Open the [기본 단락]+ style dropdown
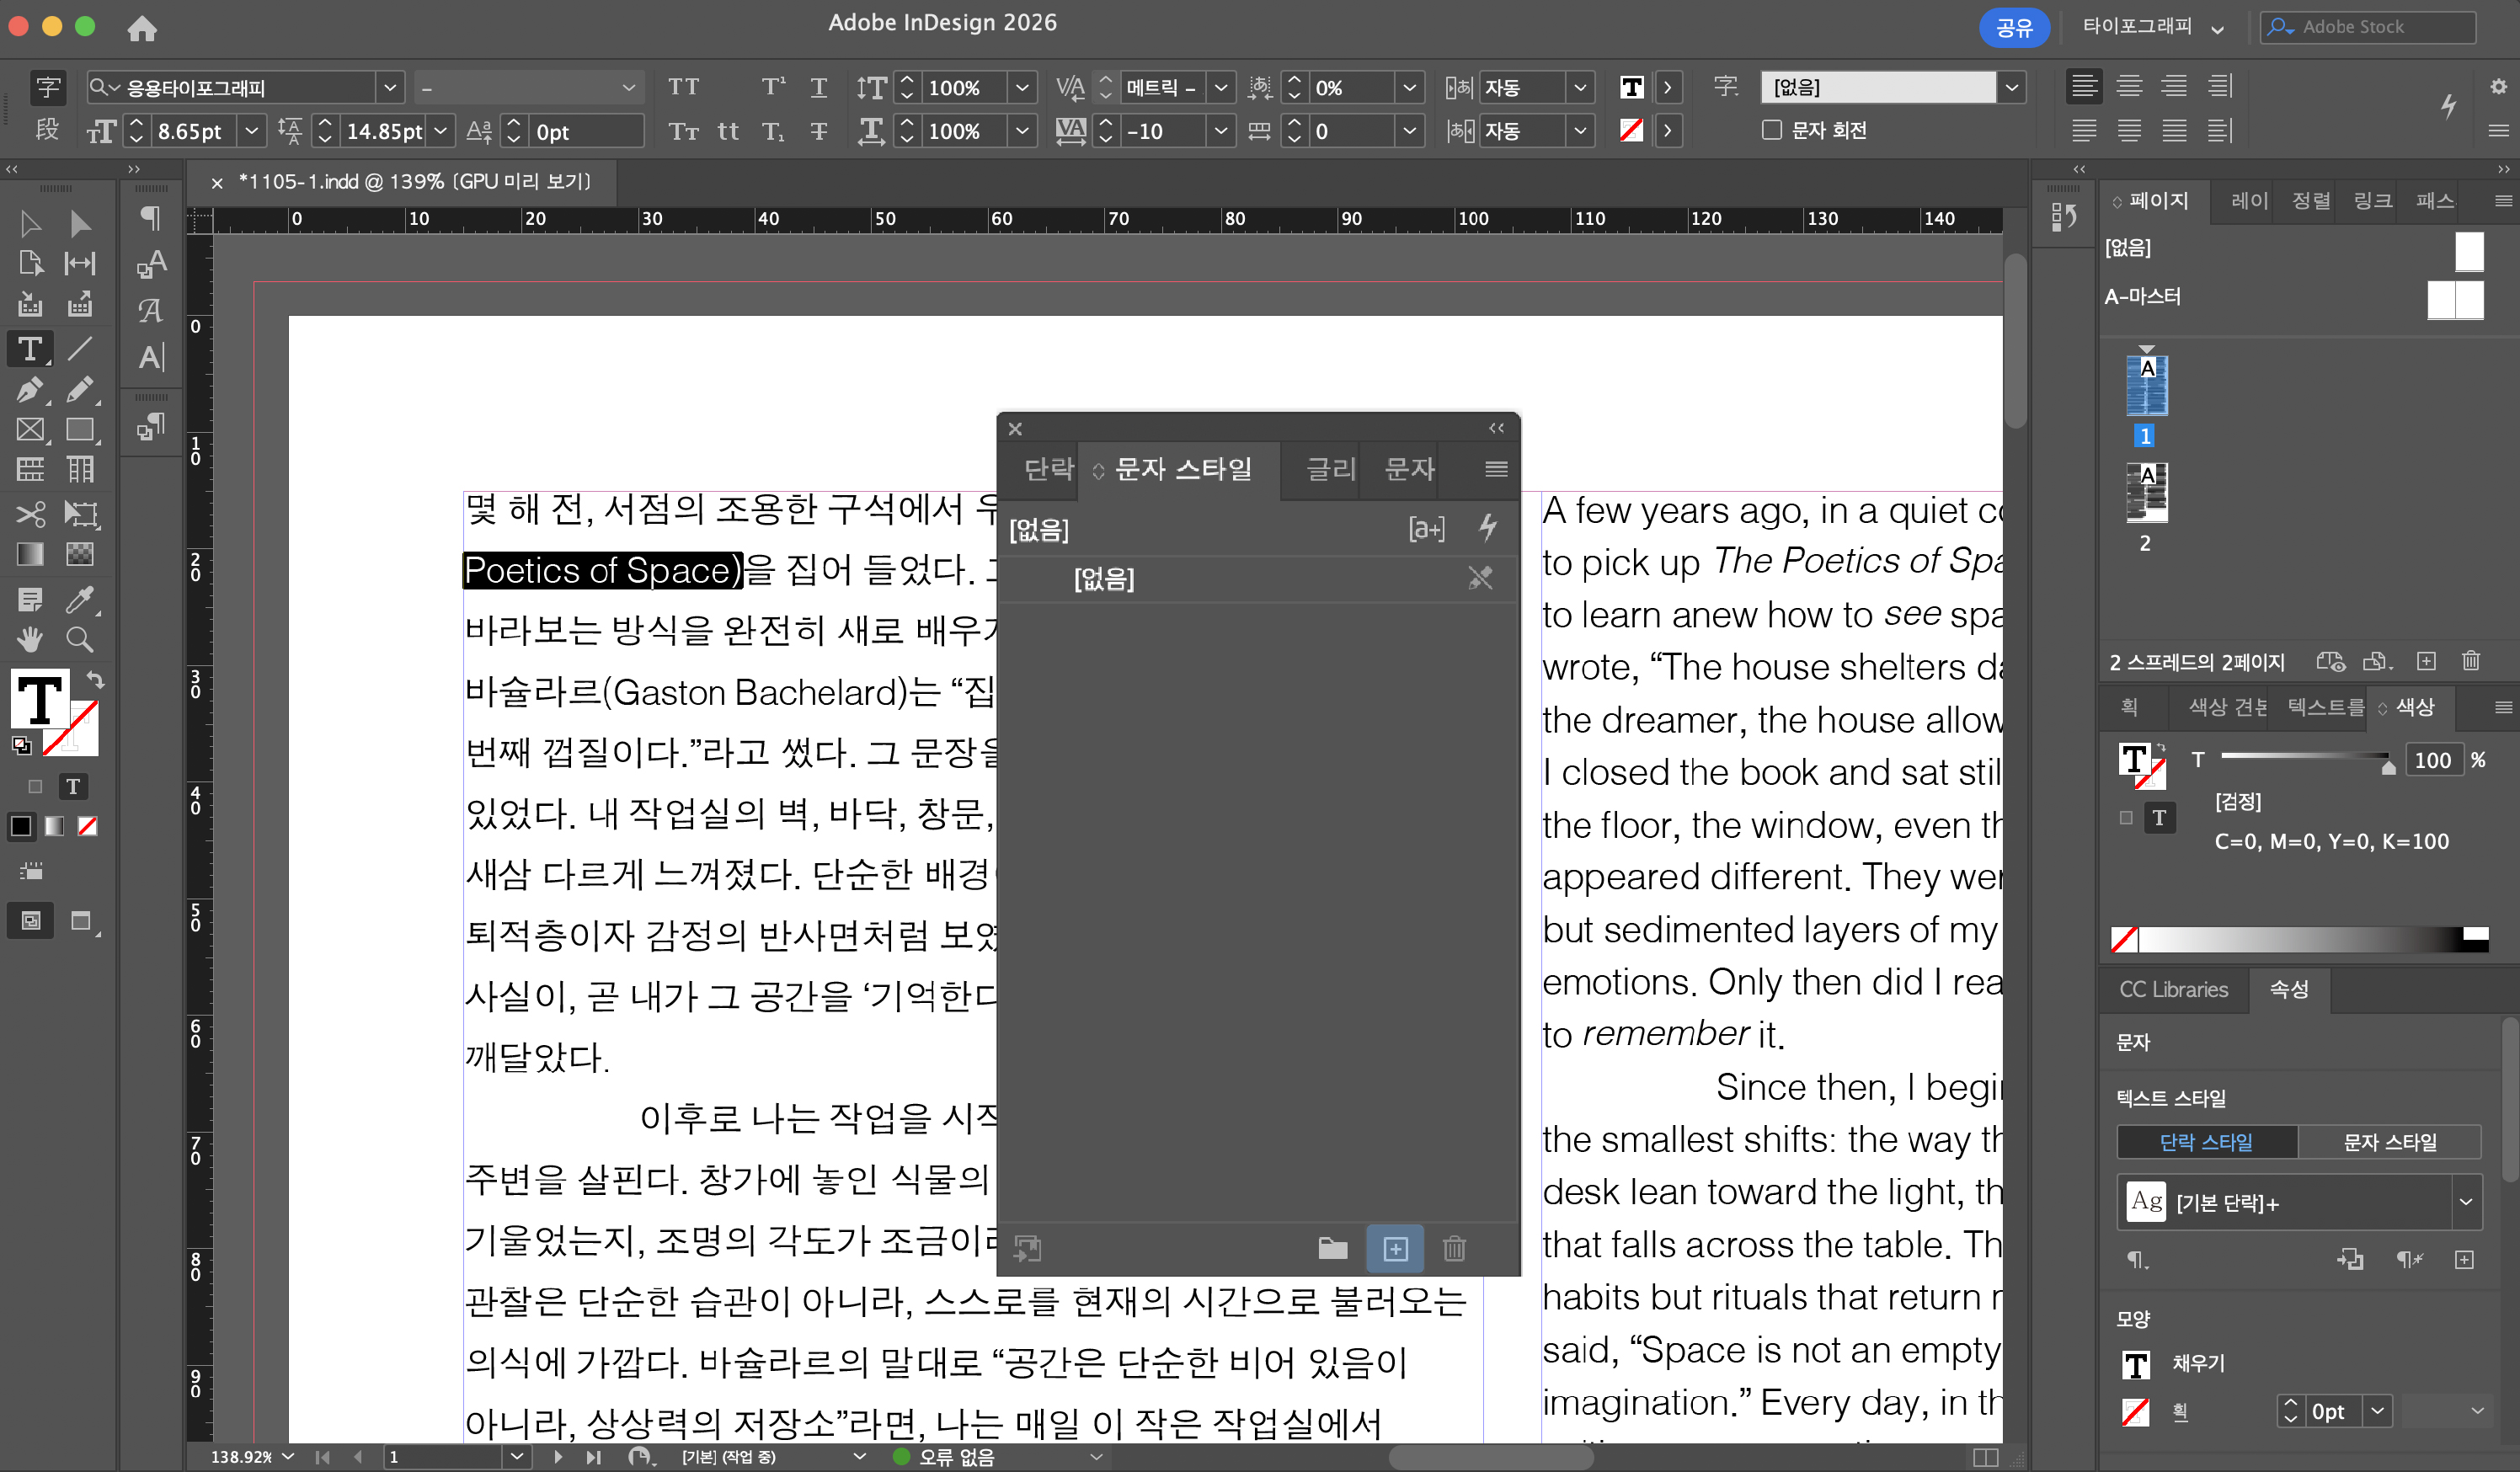The height and width of the screenshot is (1472, 2520). point(2465,1202)
